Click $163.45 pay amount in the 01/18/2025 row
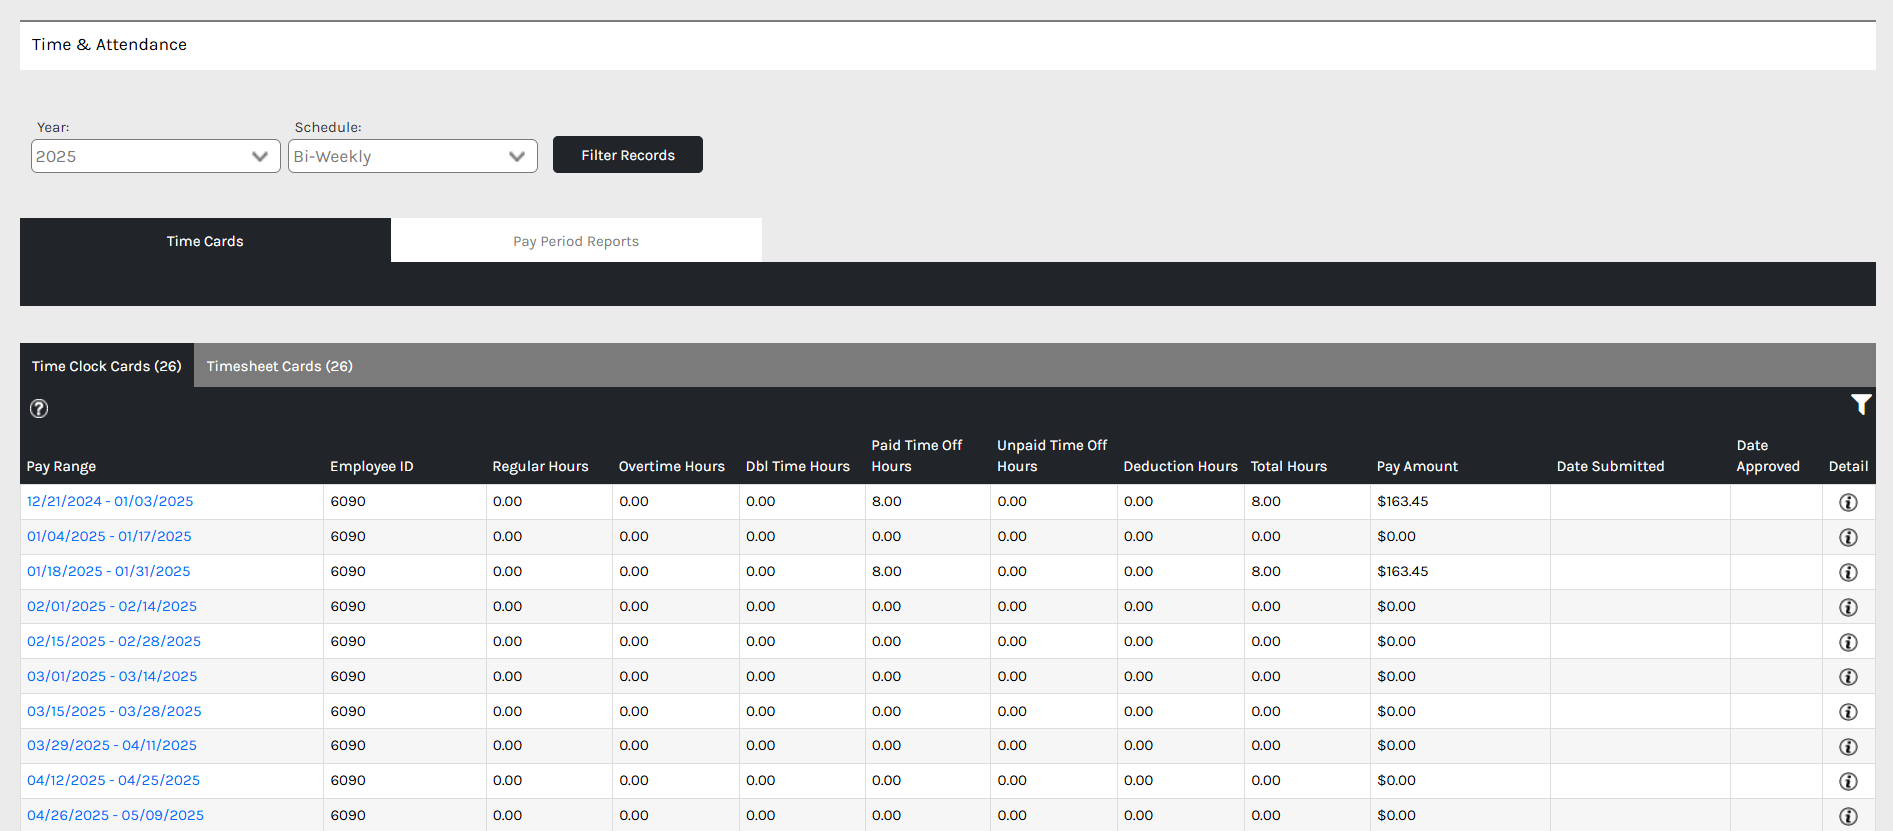This screenshot has width=1893, height=831. click(1403, 571)
